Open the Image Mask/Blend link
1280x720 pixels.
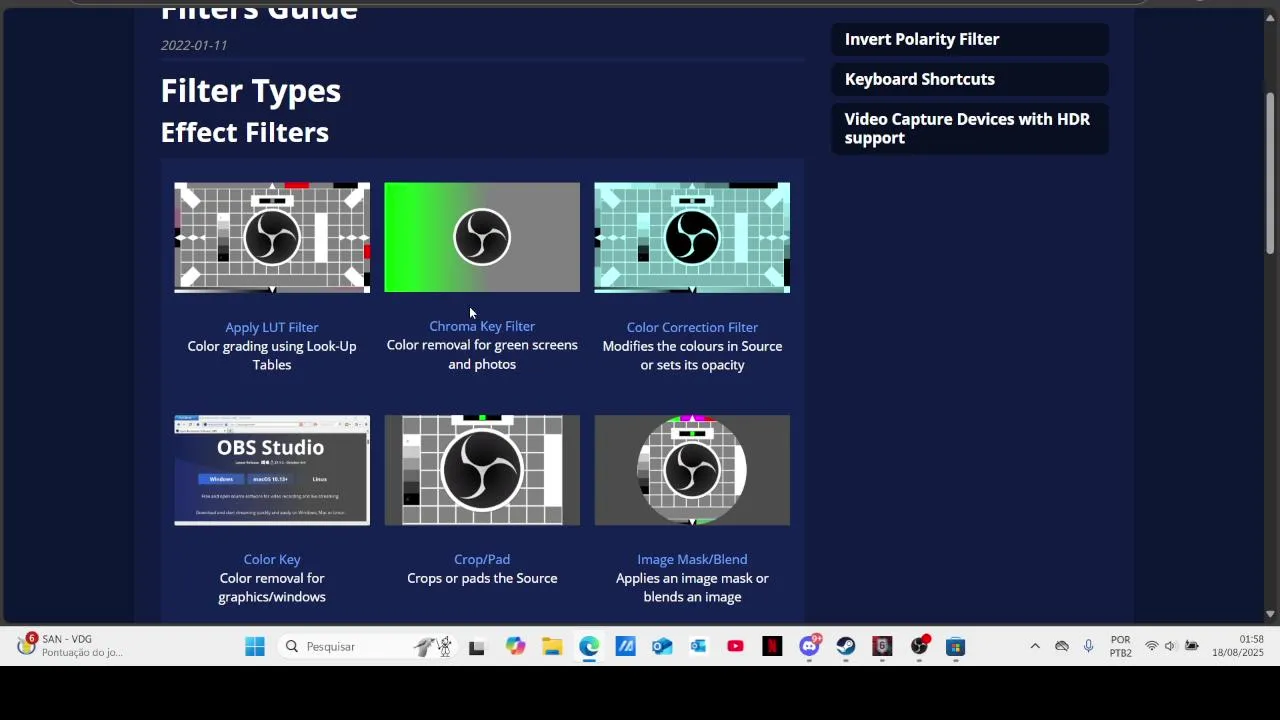692,559
